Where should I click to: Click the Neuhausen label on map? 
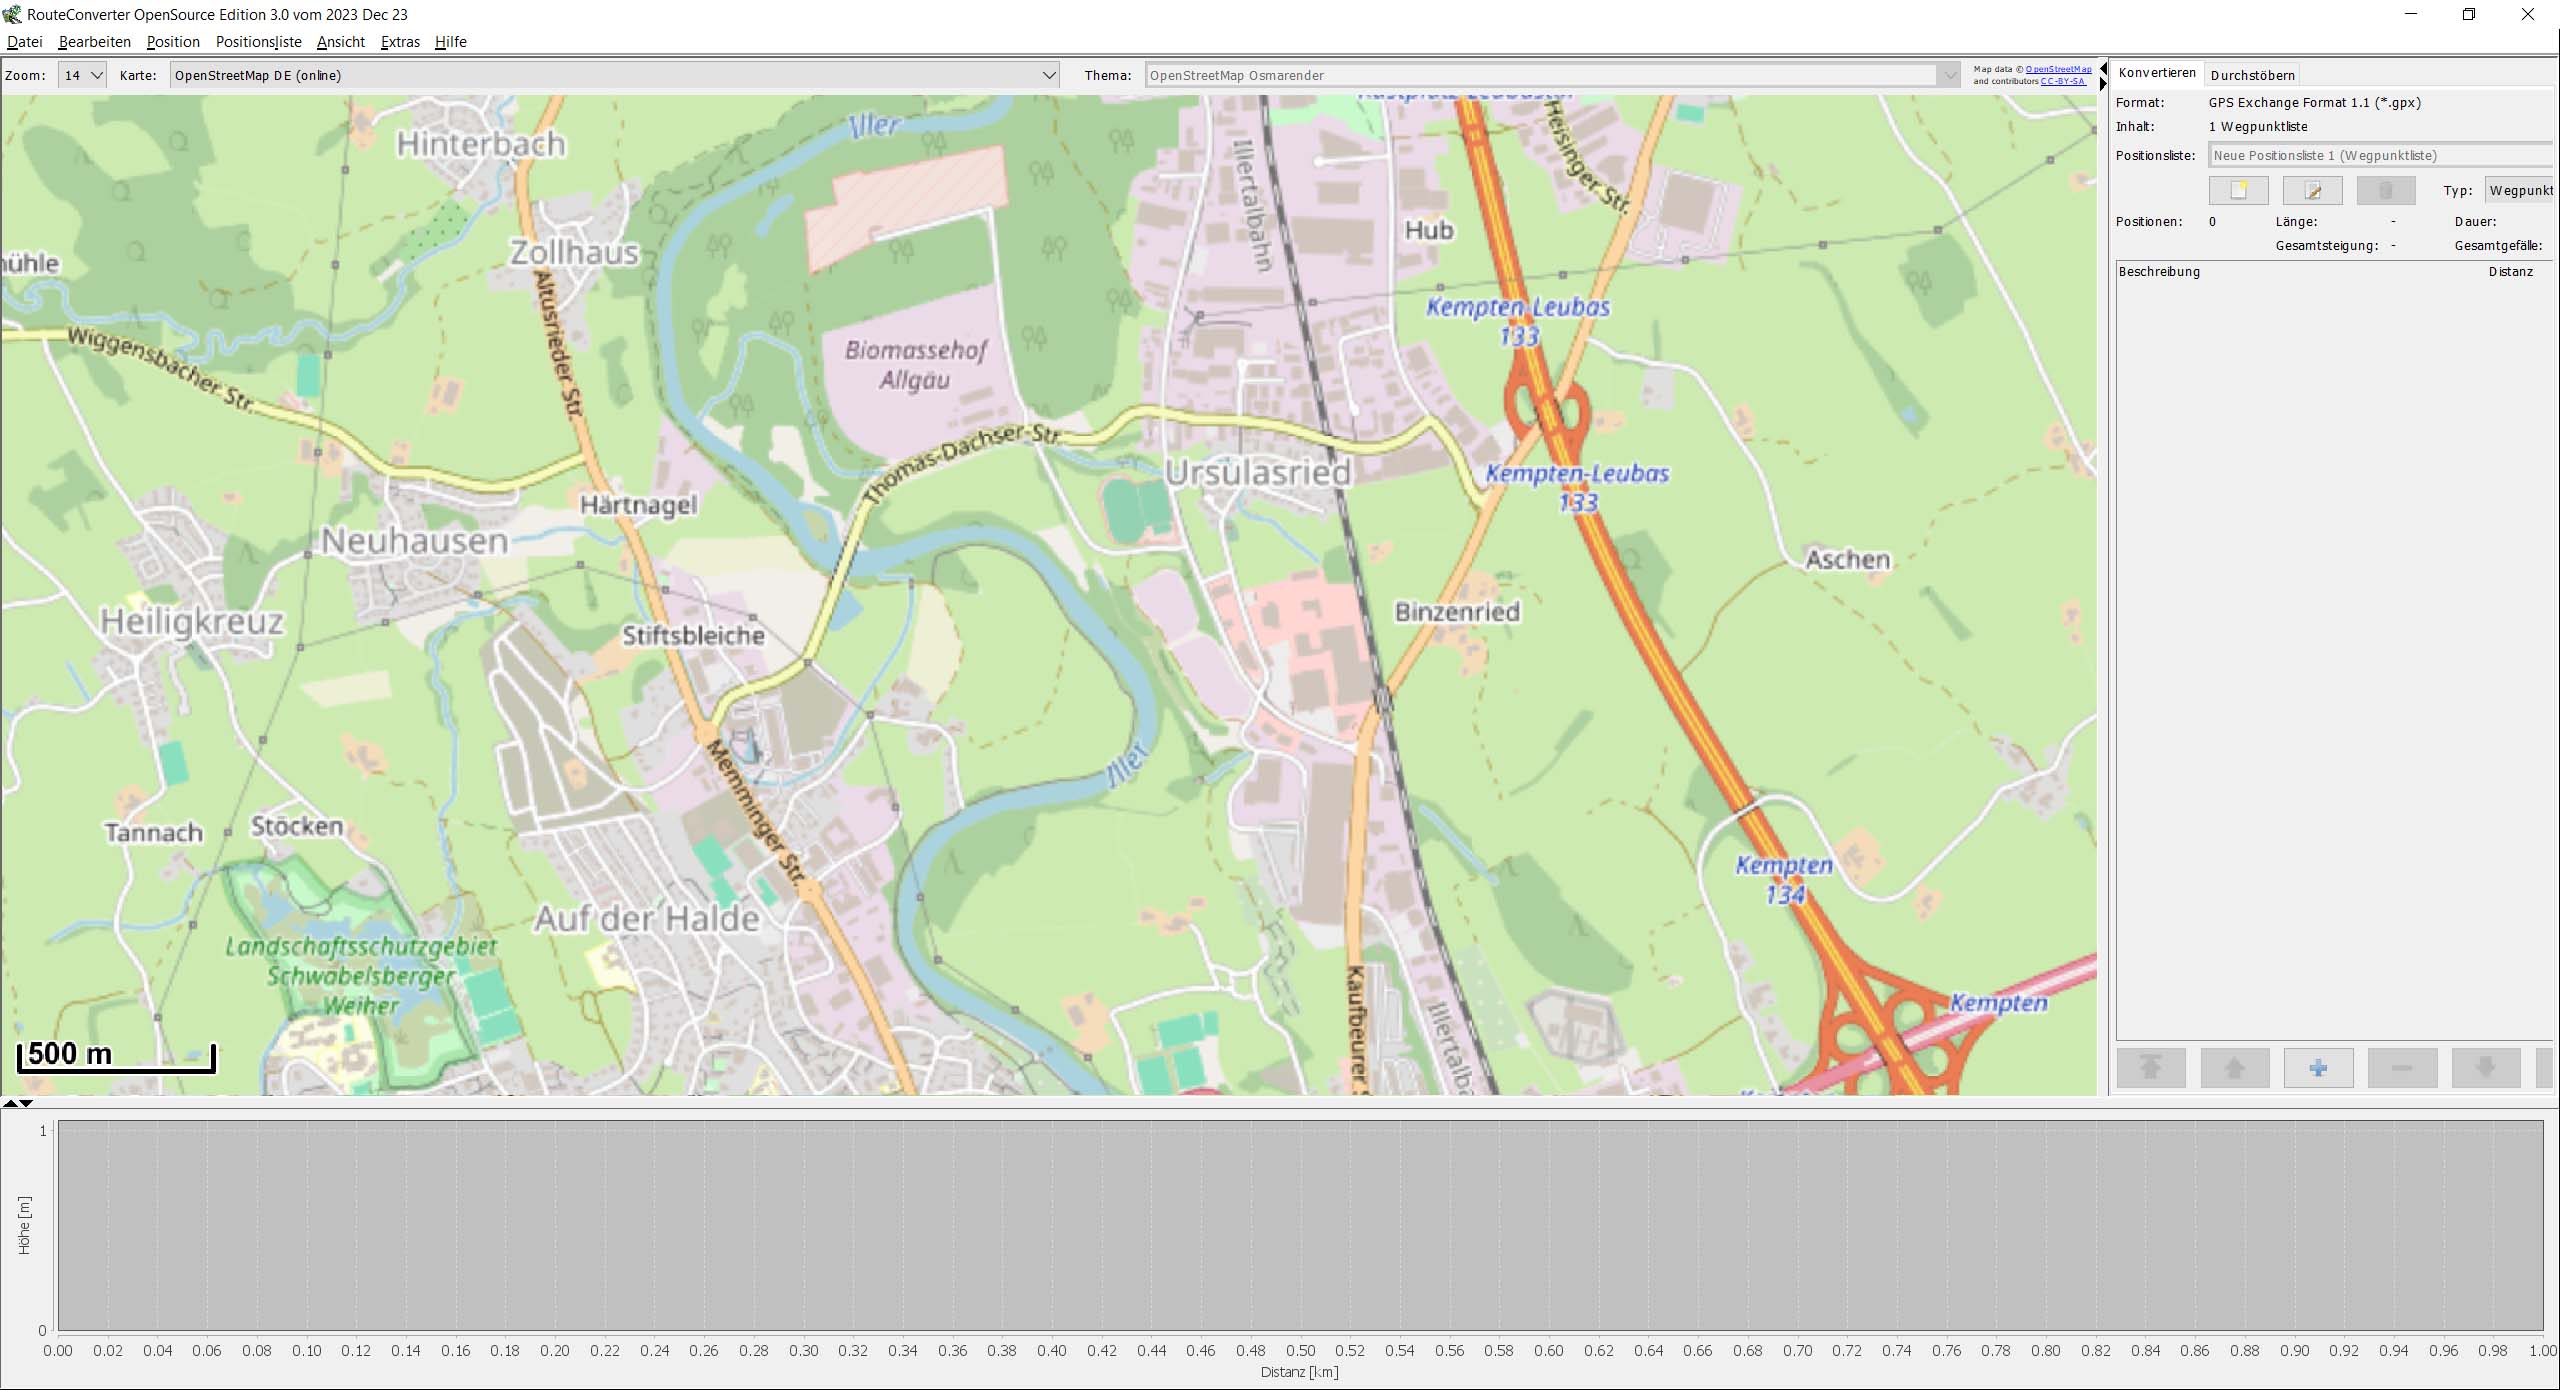[x=414, y=541]
